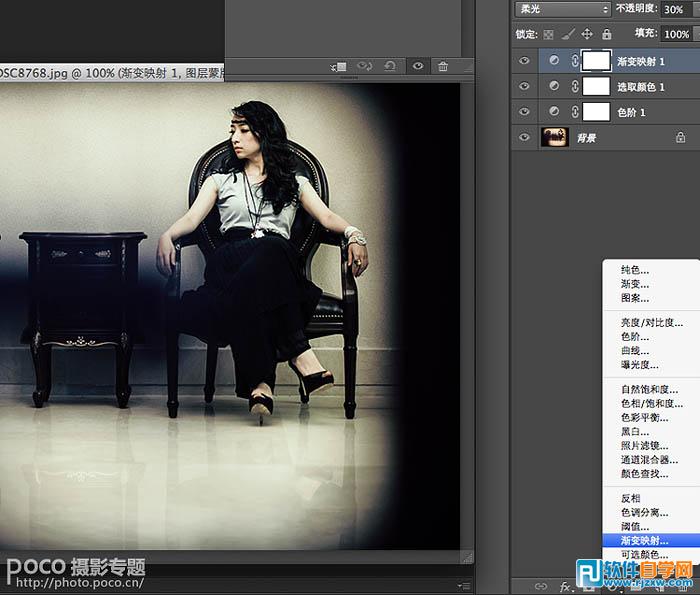Image resolution: width=700 pixels, height=595 pixels.
Task: Select layer name 背景
Action: tap(586, 138)
